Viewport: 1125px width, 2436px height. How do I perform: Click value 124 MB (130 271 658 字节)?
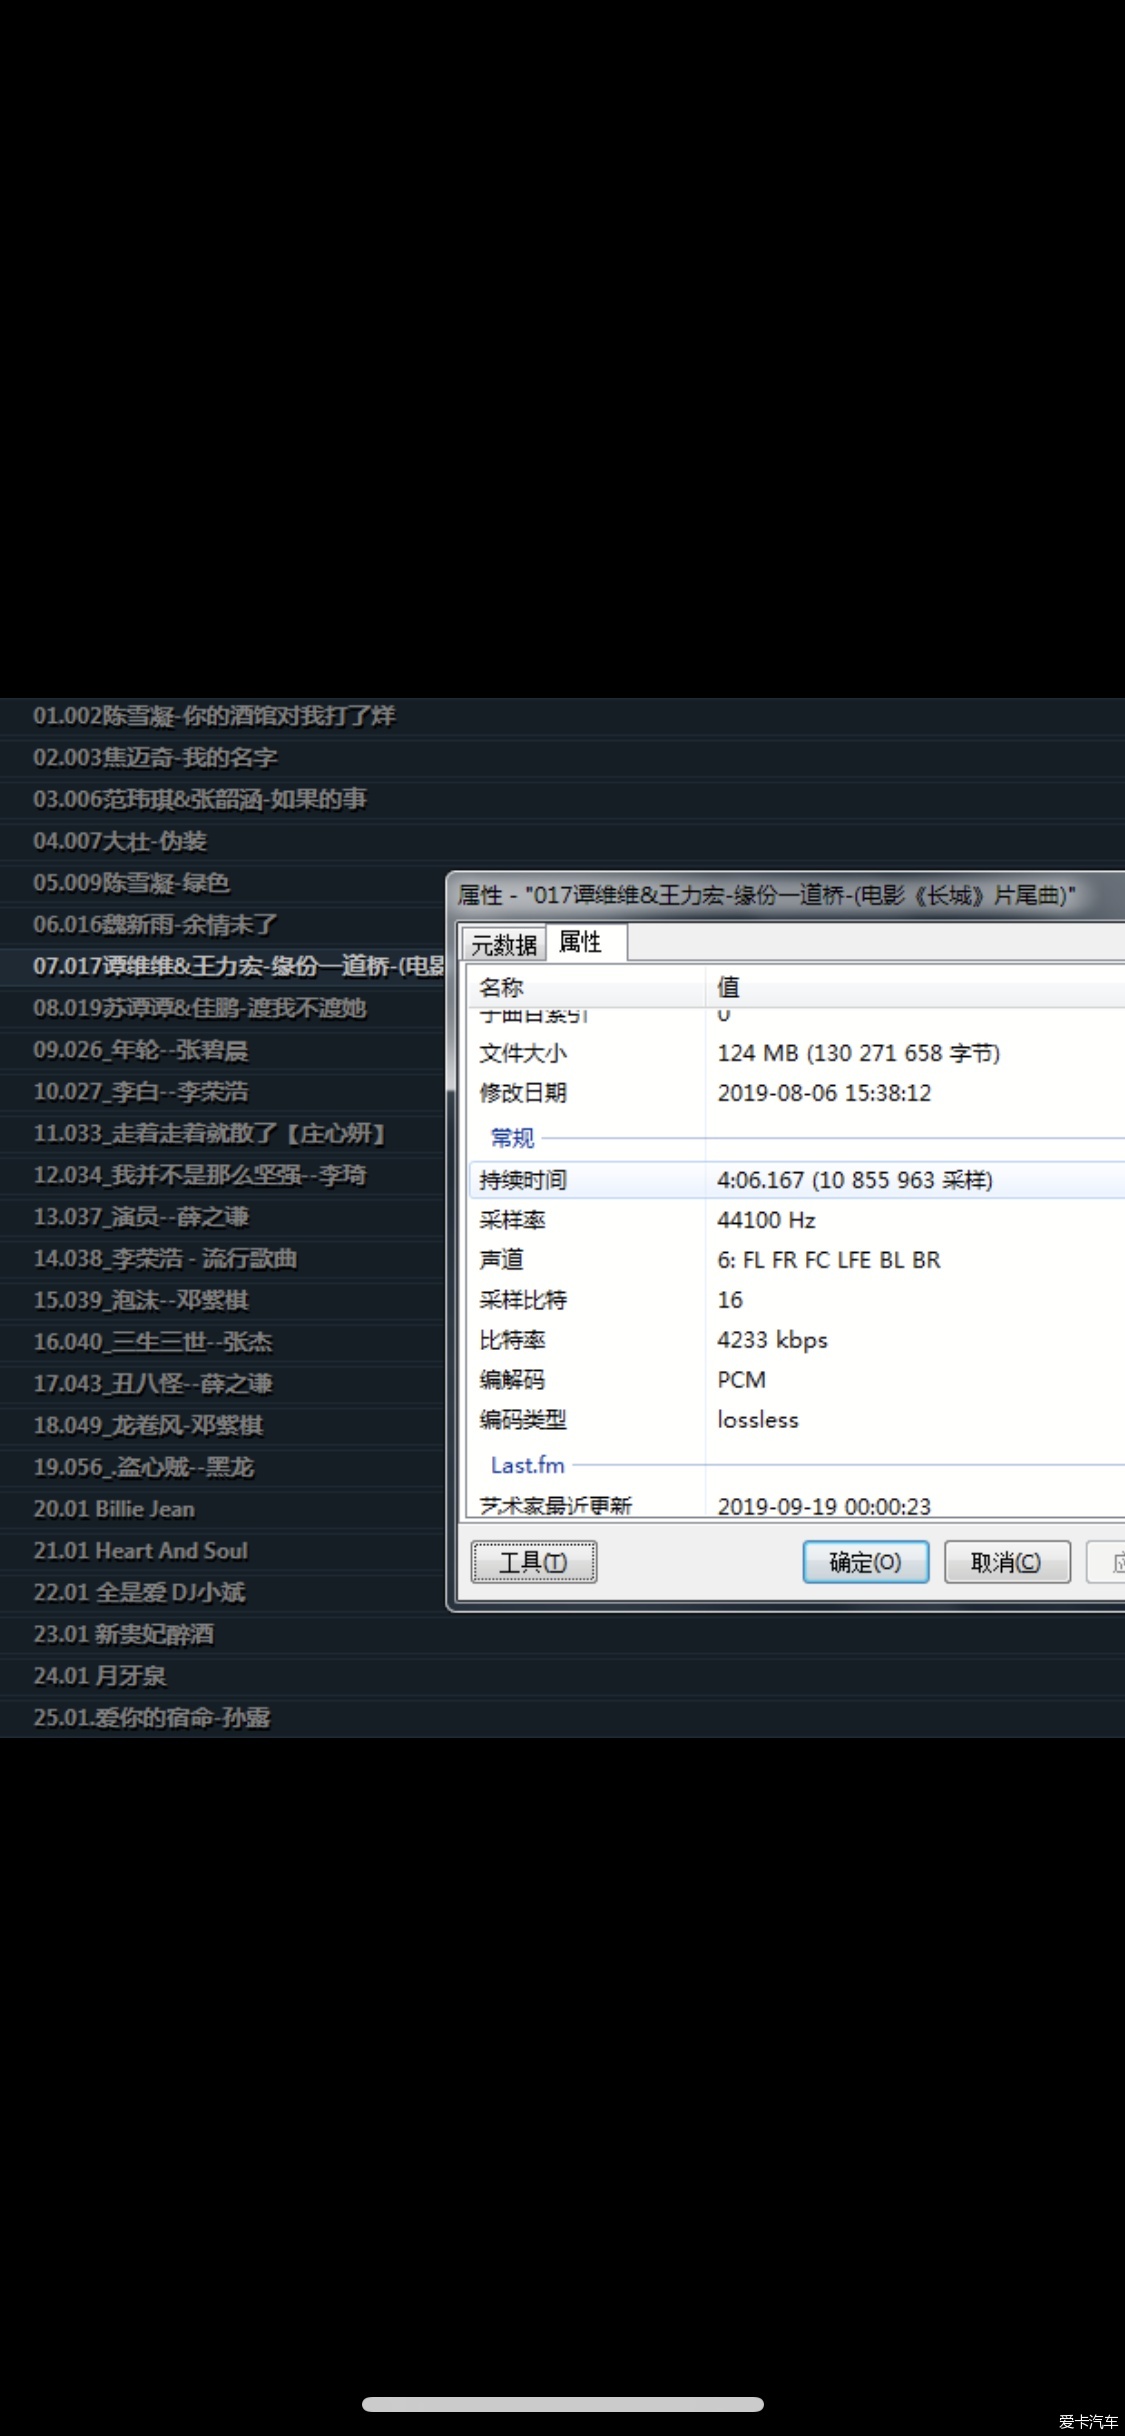tap(859, 1053)
